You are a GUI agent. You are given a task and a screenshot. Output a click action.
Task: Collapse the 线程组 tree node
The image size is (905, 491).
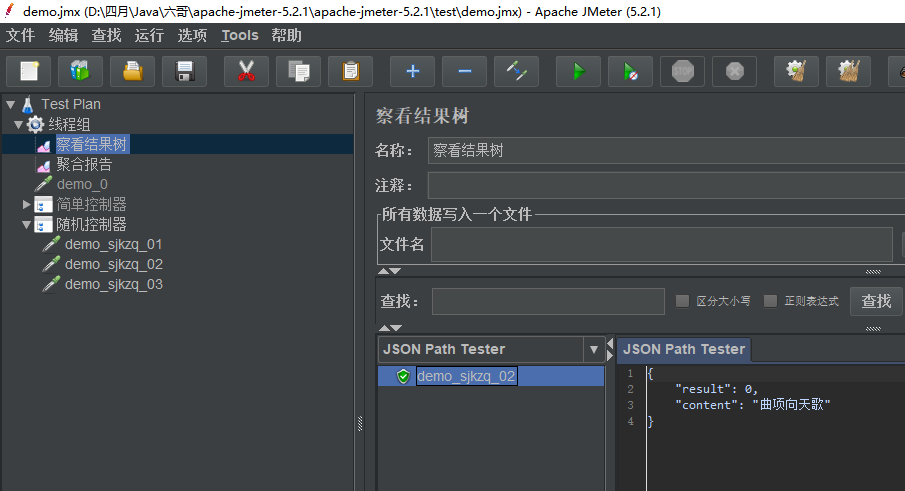point(18,125)
